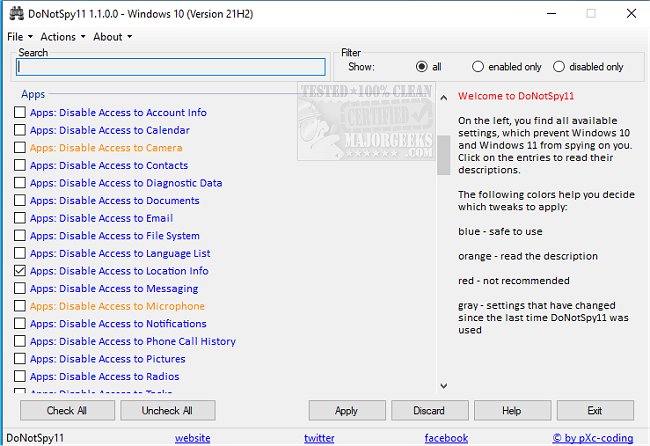Open the facebook link
Screen dimensions: 650x446
point(446,438)
